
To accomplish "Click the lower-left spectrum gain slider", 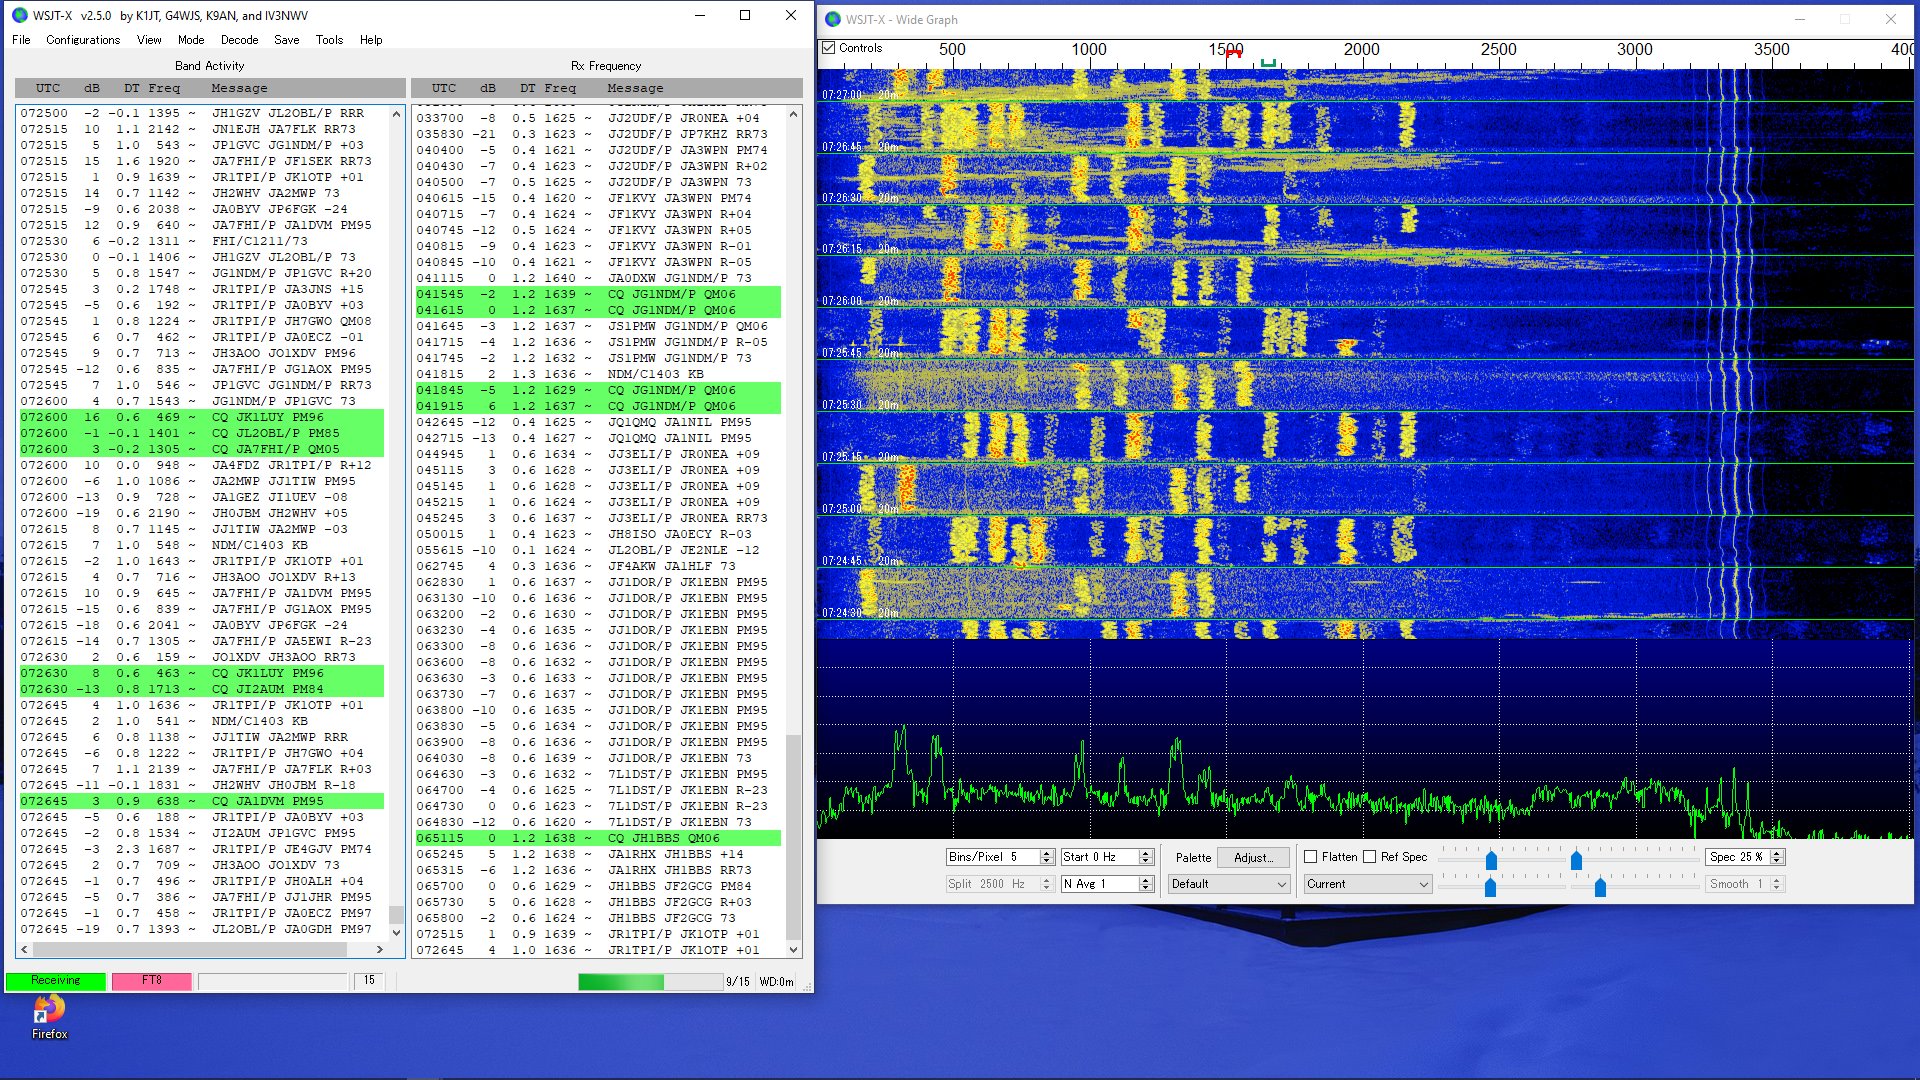I will 1490,887.
